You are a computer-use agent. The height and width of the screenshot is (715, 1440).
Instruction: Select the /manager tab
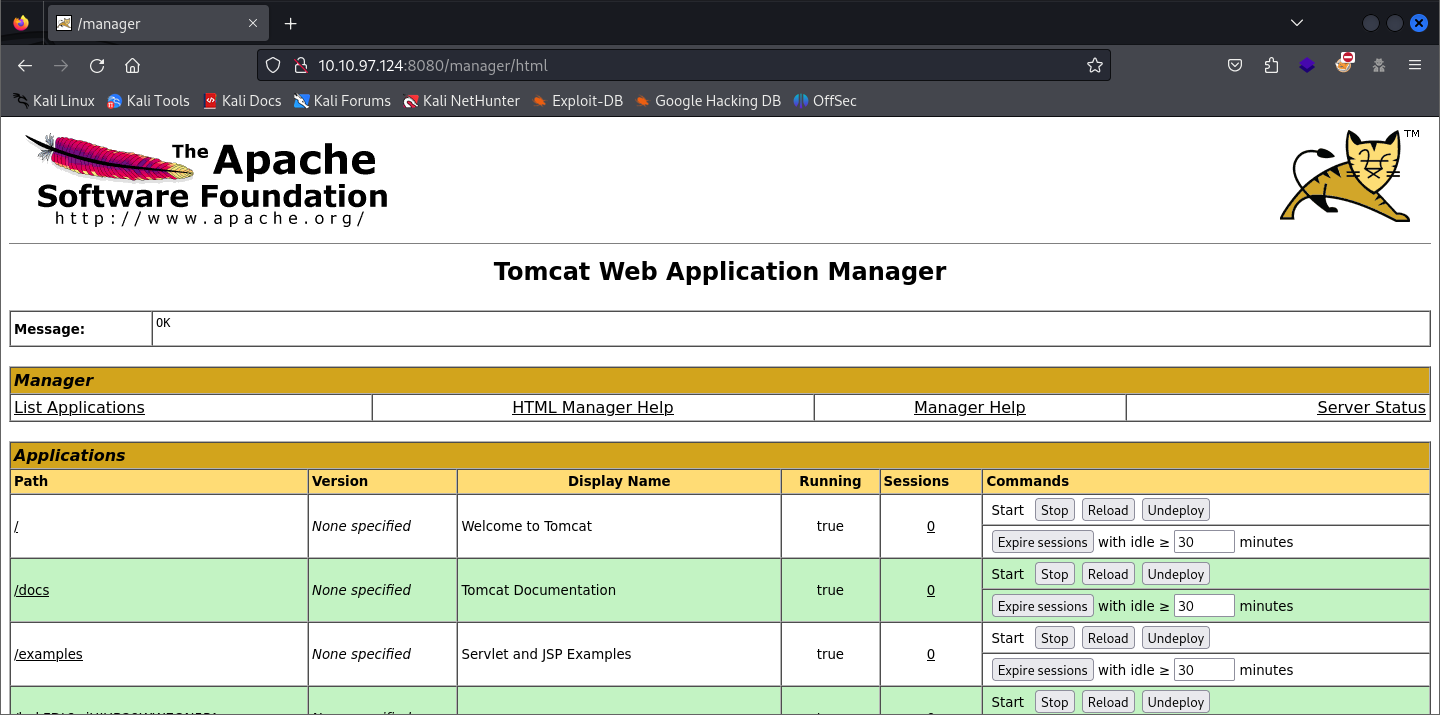[158, 23]
